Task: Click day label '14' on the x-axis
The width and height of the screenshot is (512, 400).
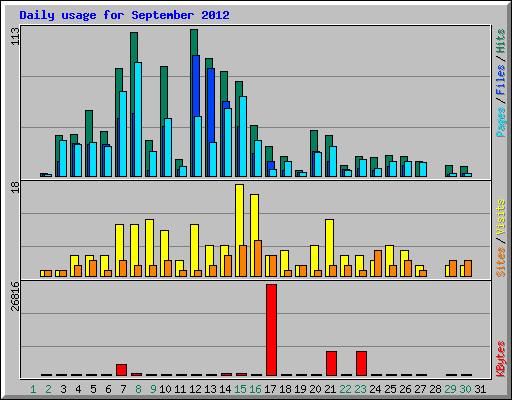Action: [x=225, y=389]
